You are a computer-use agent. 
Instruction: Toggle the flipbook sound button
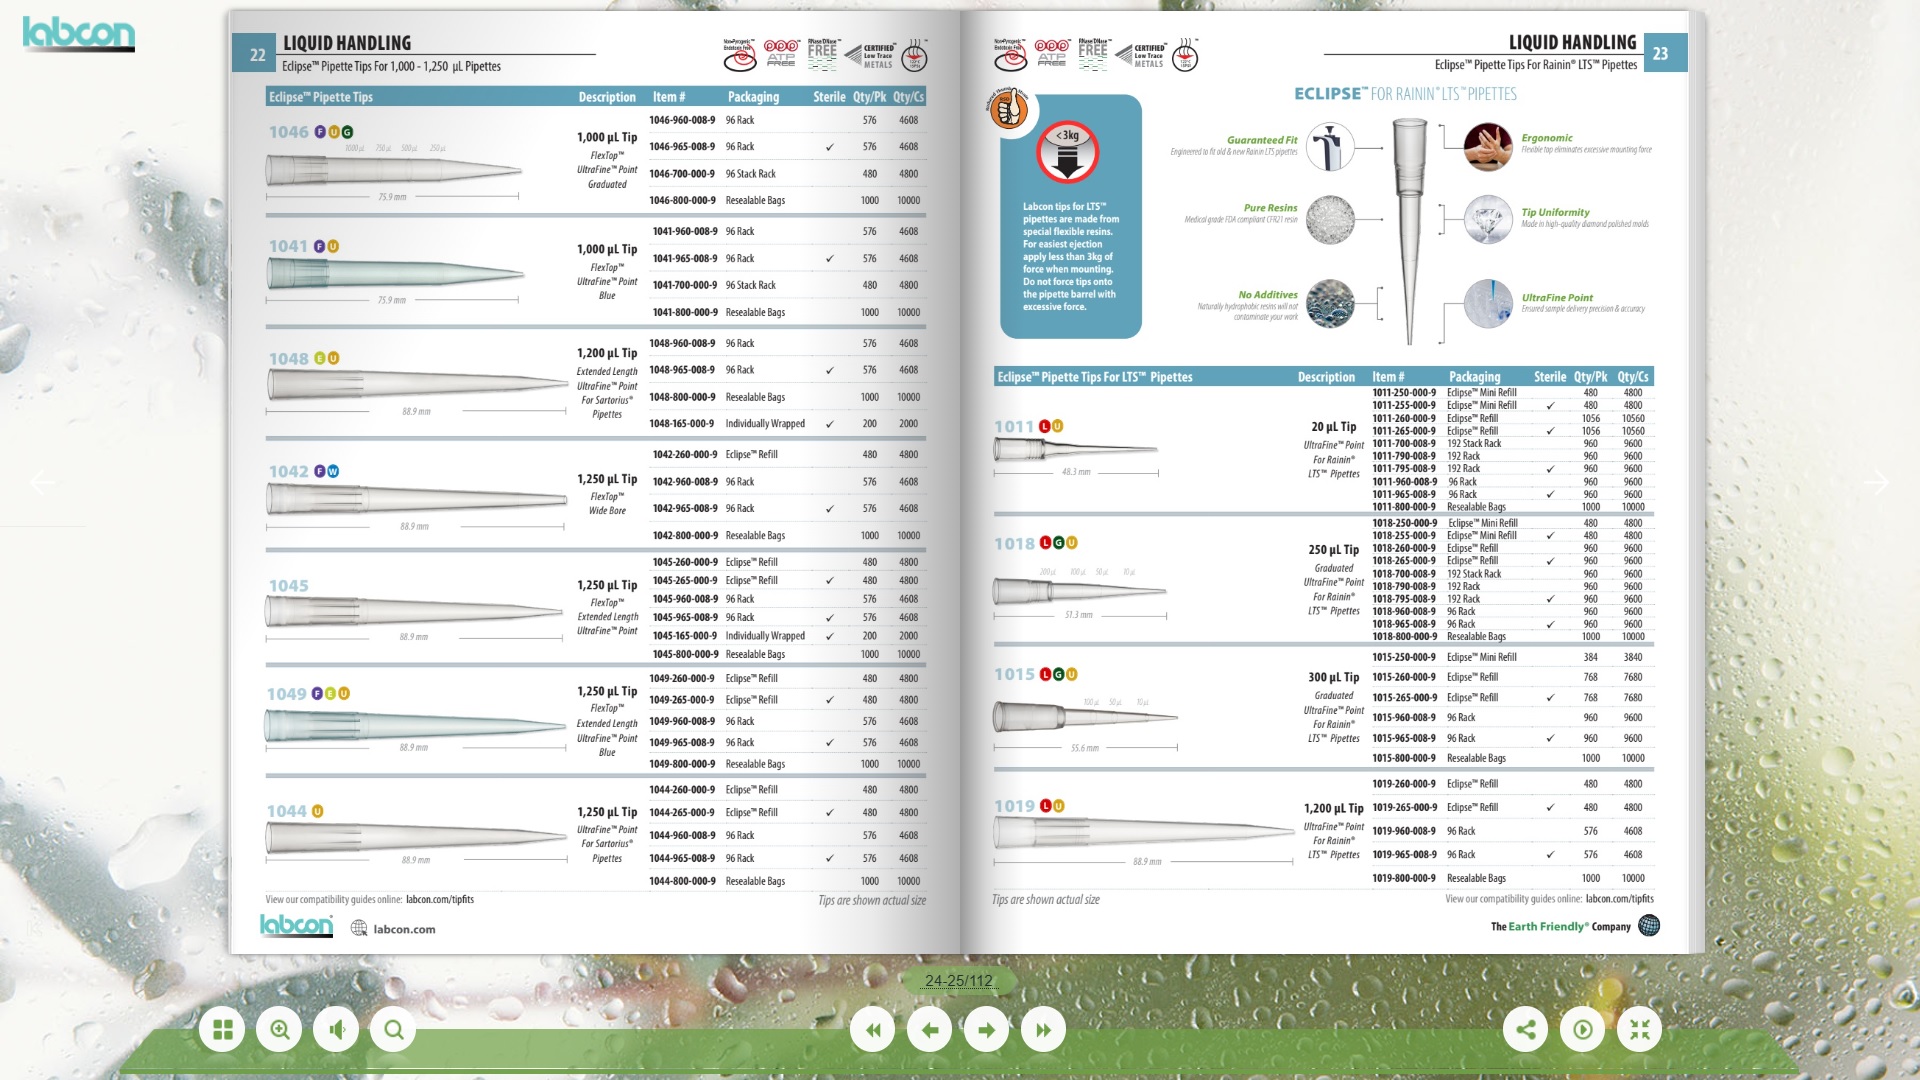[x=336, y=1030]
